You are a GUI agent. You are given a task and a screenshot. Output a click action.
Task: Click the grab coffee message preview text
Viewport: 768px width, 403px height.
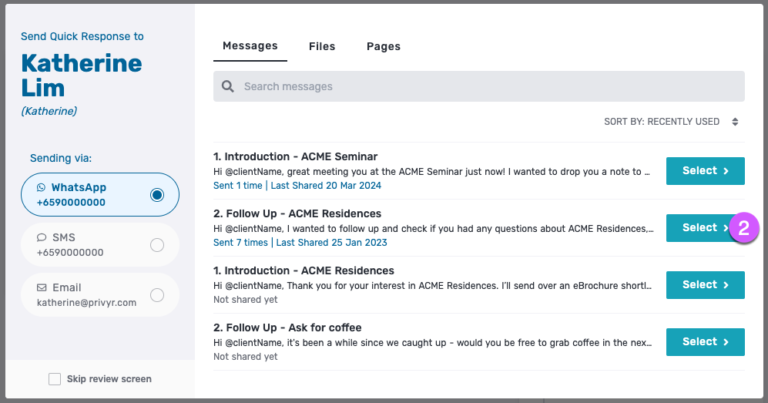click(x=432, y=343)
